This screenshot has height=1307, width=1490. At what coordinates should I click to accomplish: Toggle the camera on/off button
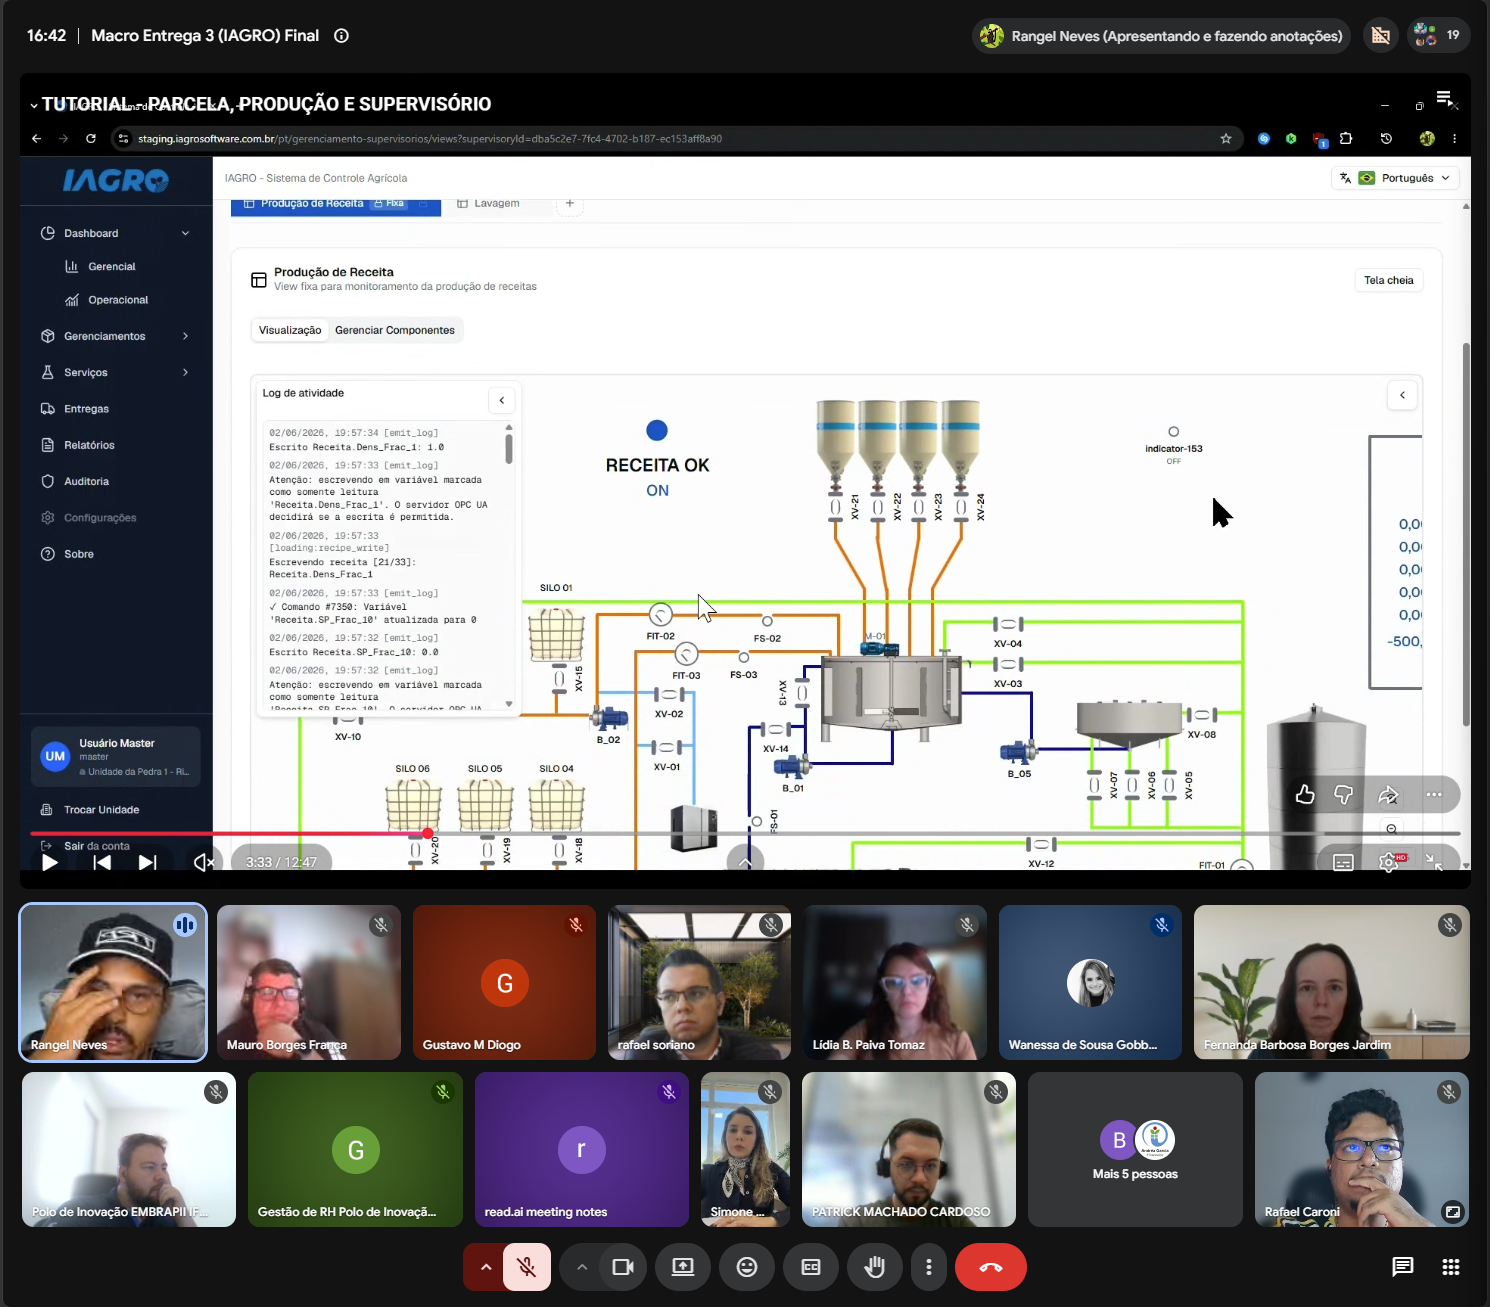pos(623,1267)
